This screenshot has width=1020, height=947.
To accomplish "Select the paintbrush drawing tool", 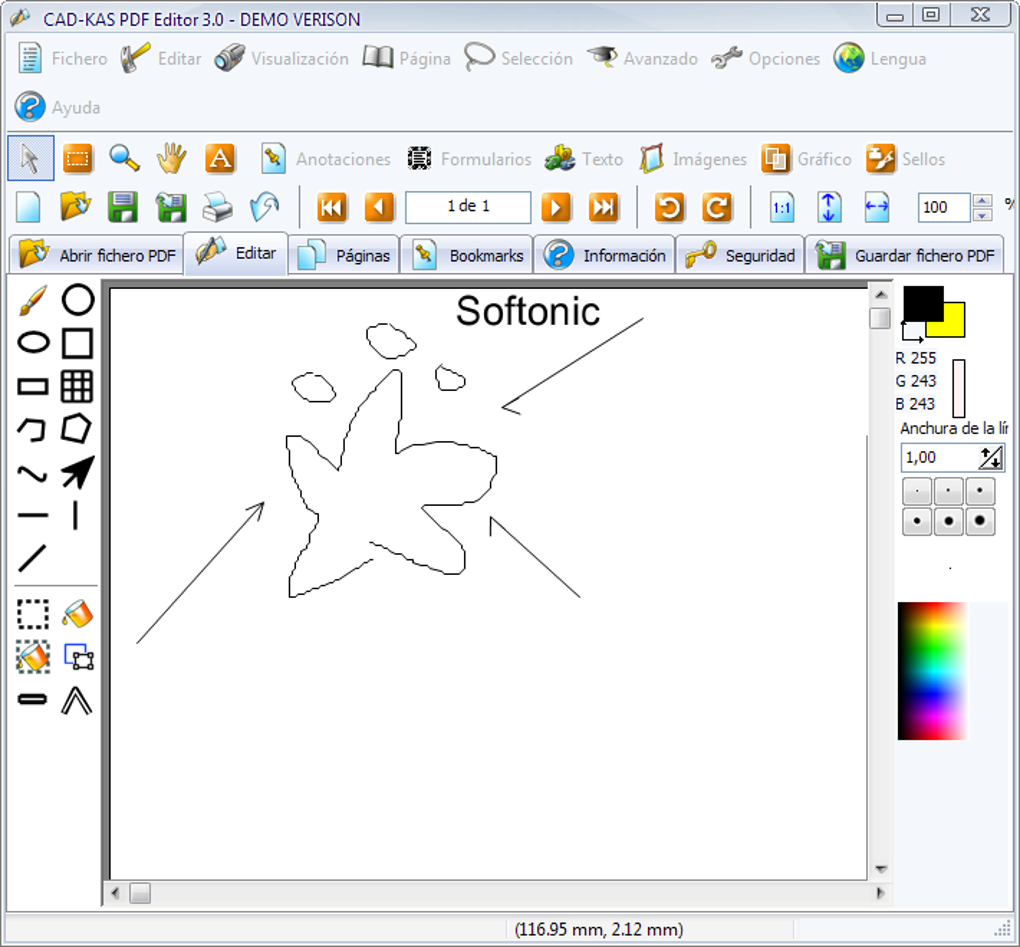I will pyautogui.click(x=33, y=300).
